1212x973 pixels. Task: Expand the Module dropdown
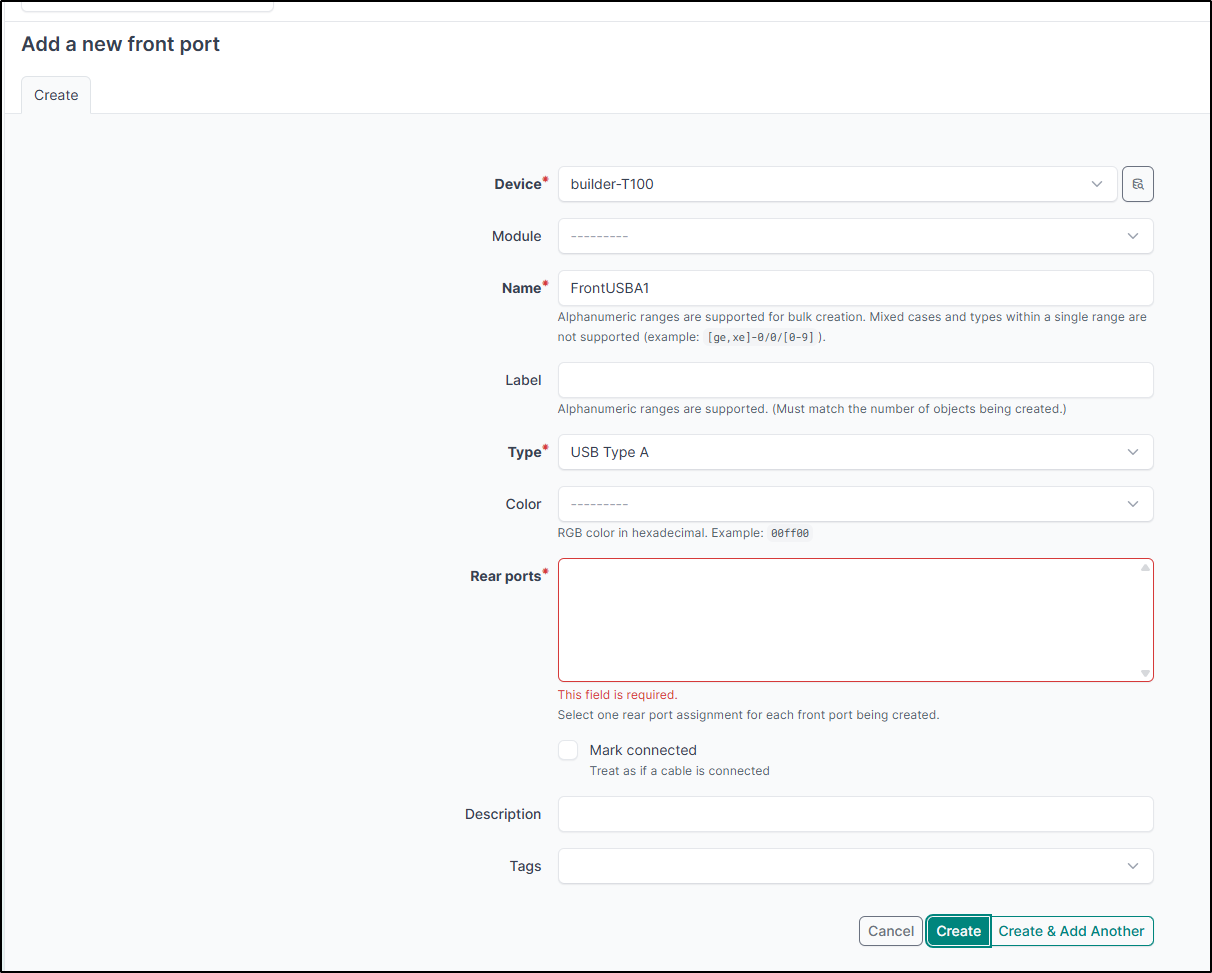(x=855, y=236)
